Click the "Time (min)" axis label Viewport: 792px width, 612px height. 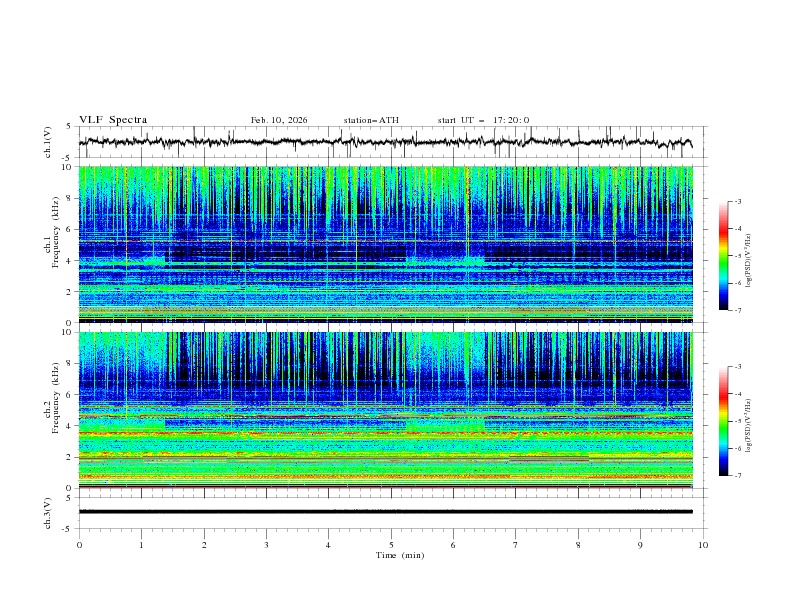pos(400,555)
